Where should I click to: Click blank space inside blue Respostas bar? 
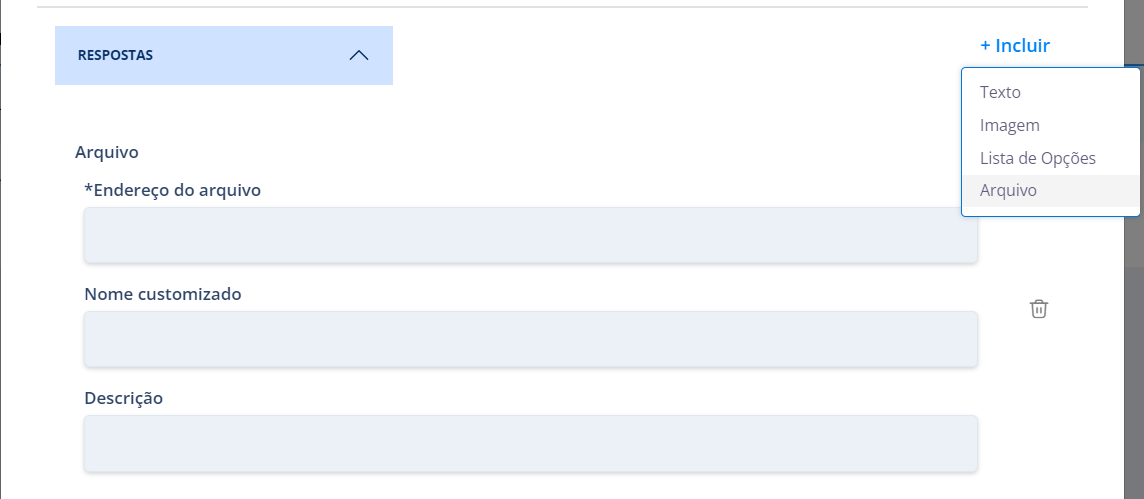tap(248, 55)
